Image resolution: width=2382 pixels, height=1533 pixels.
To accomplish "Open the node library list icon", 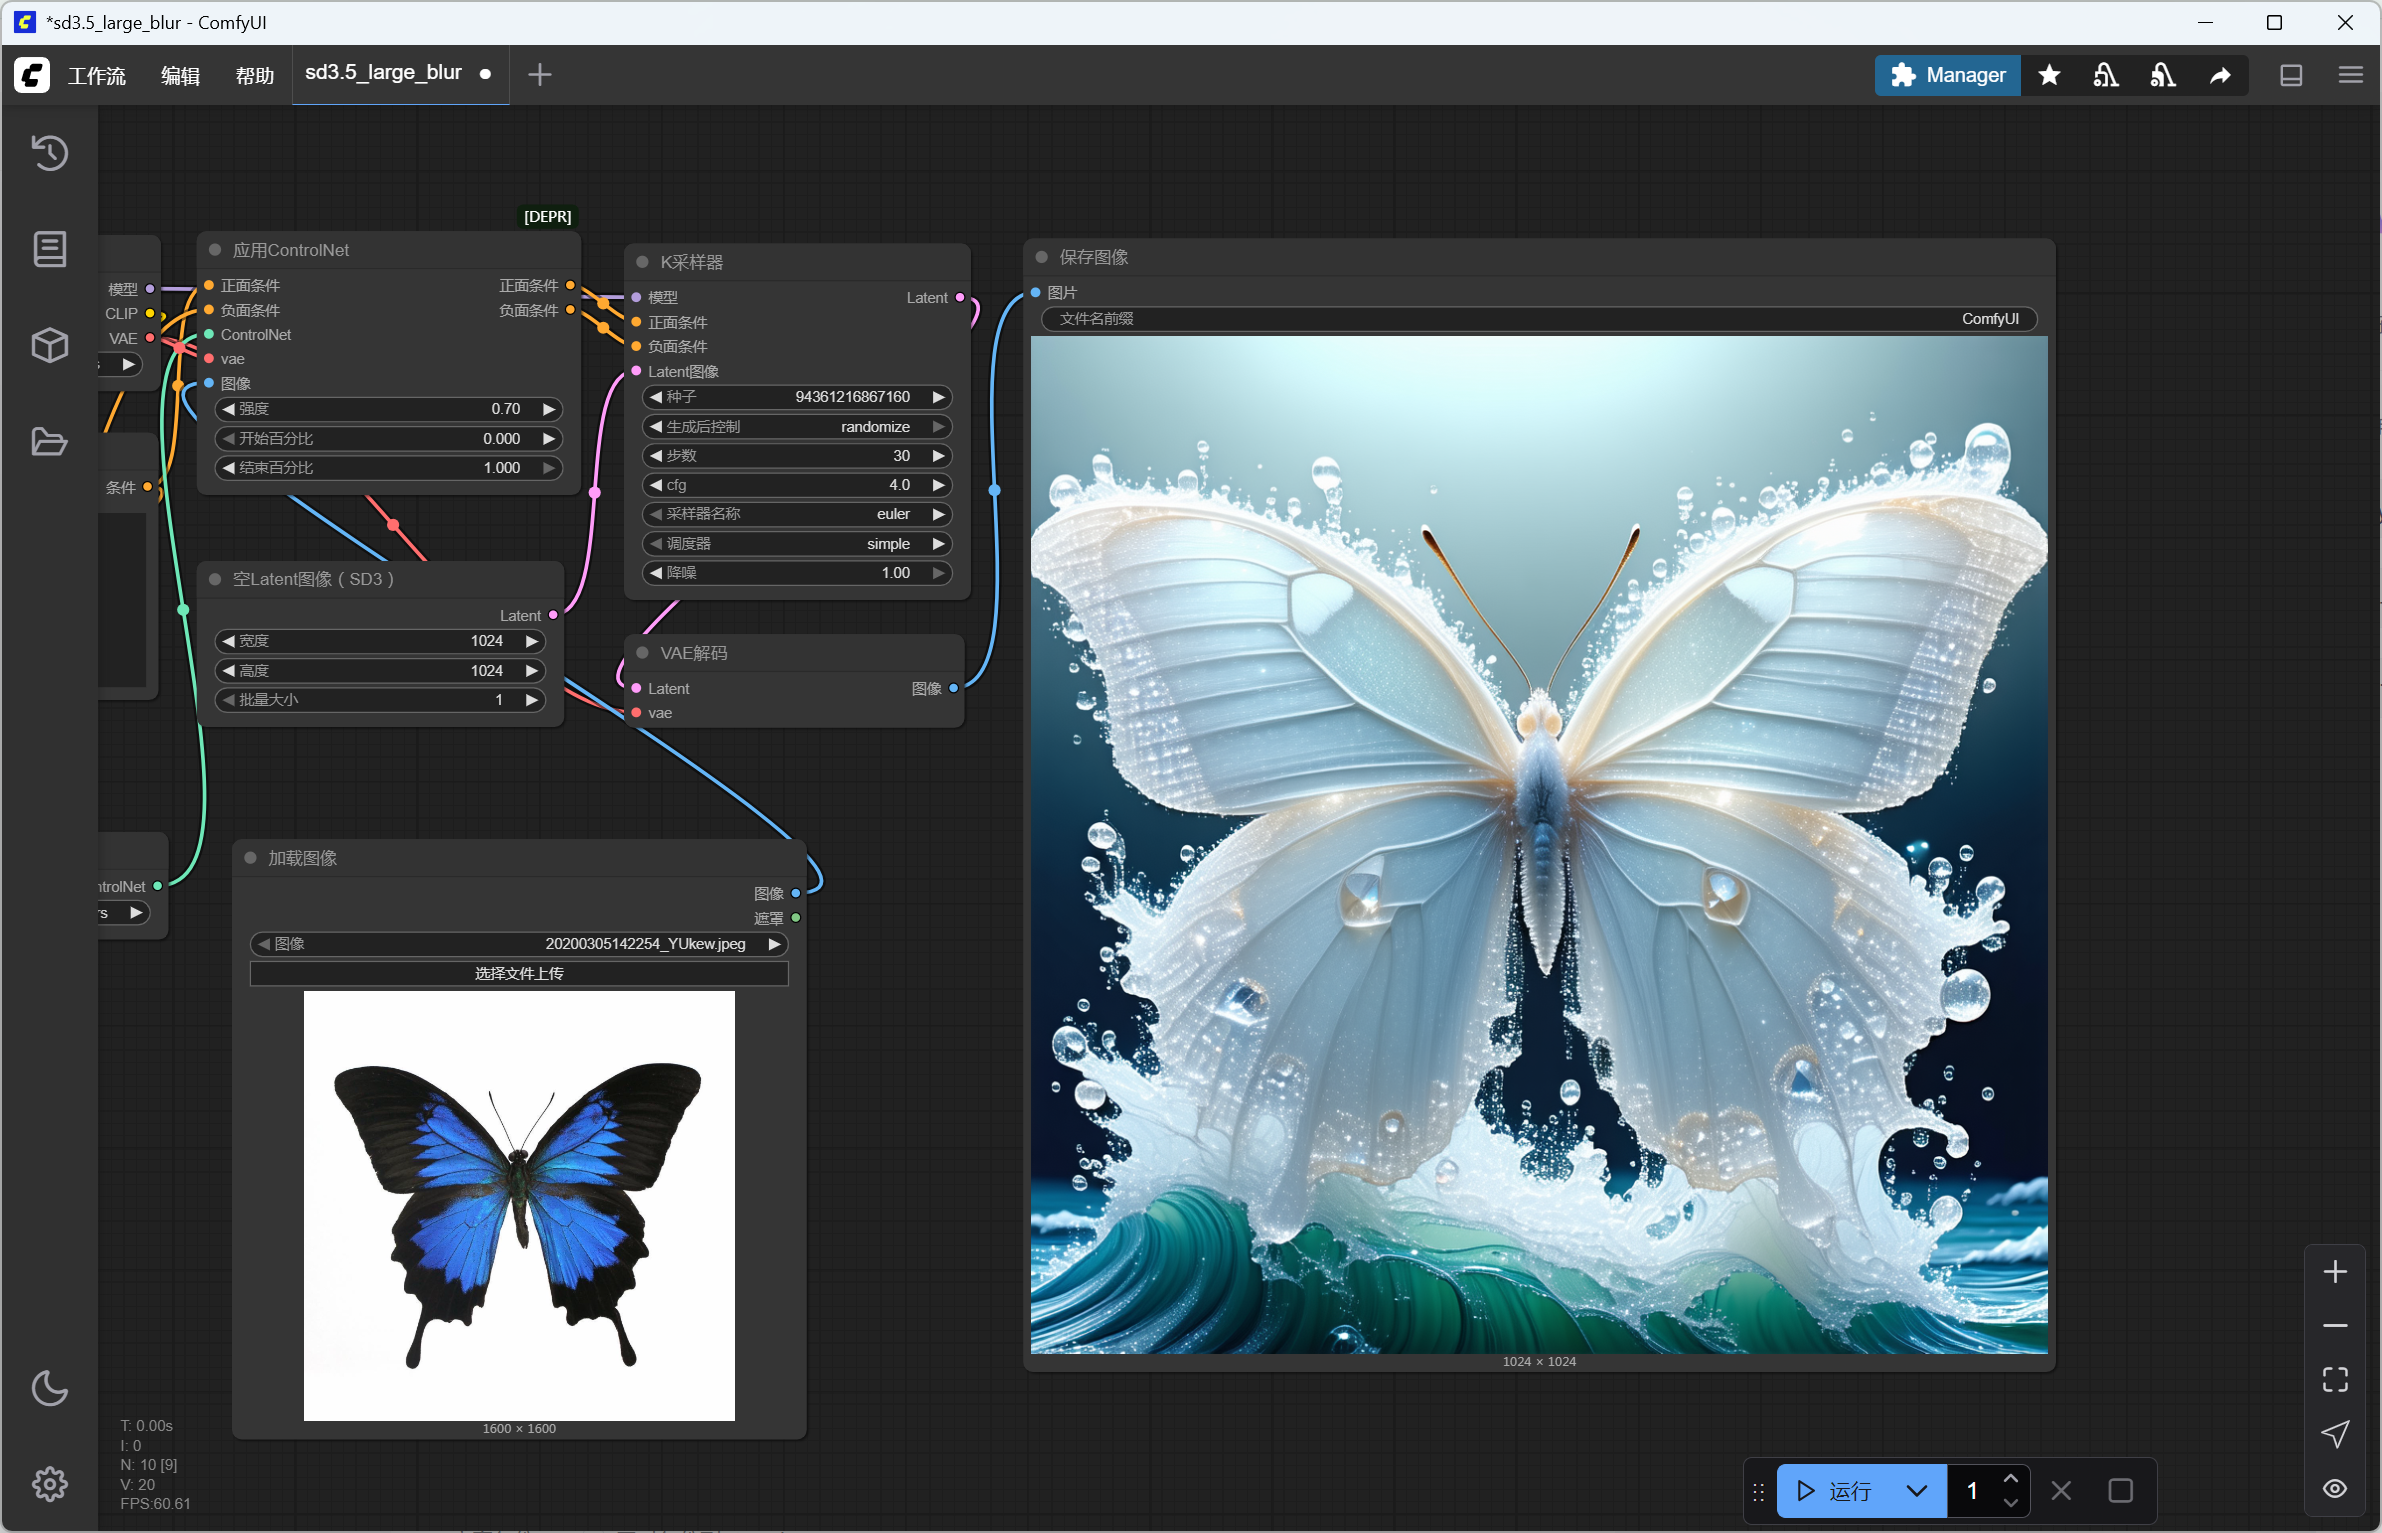I will (x=49, y=249).
